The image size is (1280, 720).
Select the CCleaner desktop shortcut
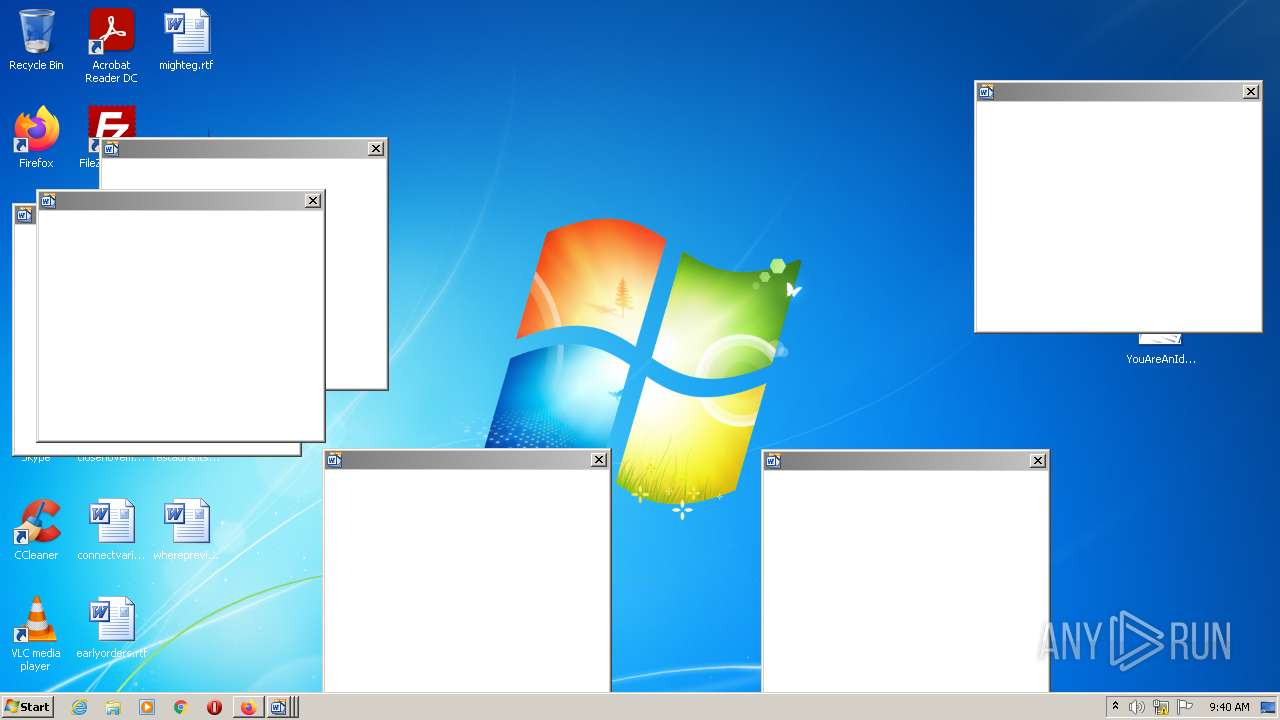click(36, 530)
